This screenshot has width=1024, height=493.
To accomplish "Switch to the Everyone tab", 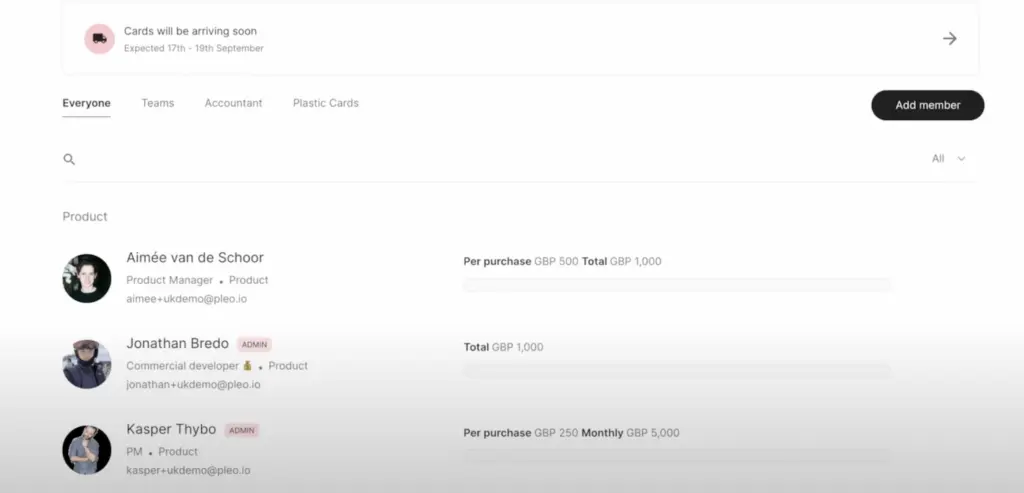I will 86,103.
